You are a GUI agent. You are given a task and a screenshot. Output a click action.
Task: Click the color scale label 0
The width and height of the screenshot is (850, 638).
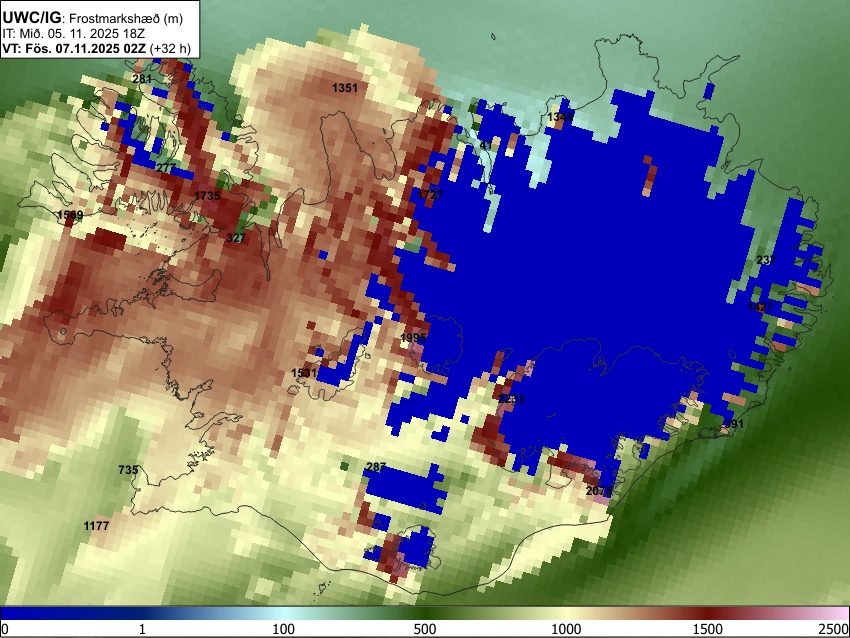click(5, 629)
